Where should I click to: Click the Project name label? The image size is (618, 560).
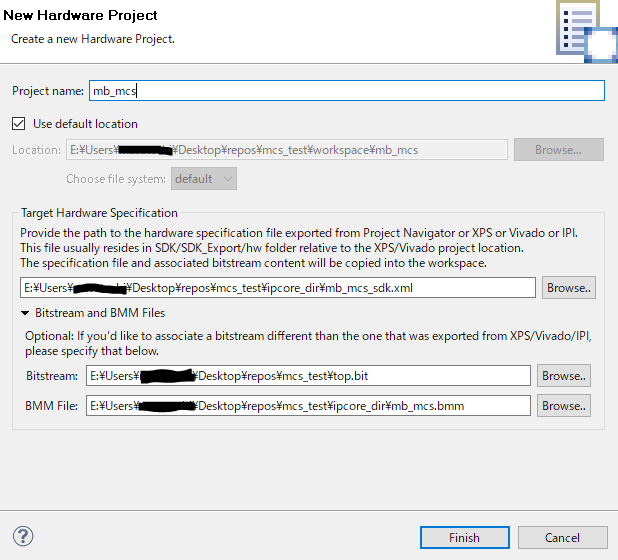pos(48,91)
